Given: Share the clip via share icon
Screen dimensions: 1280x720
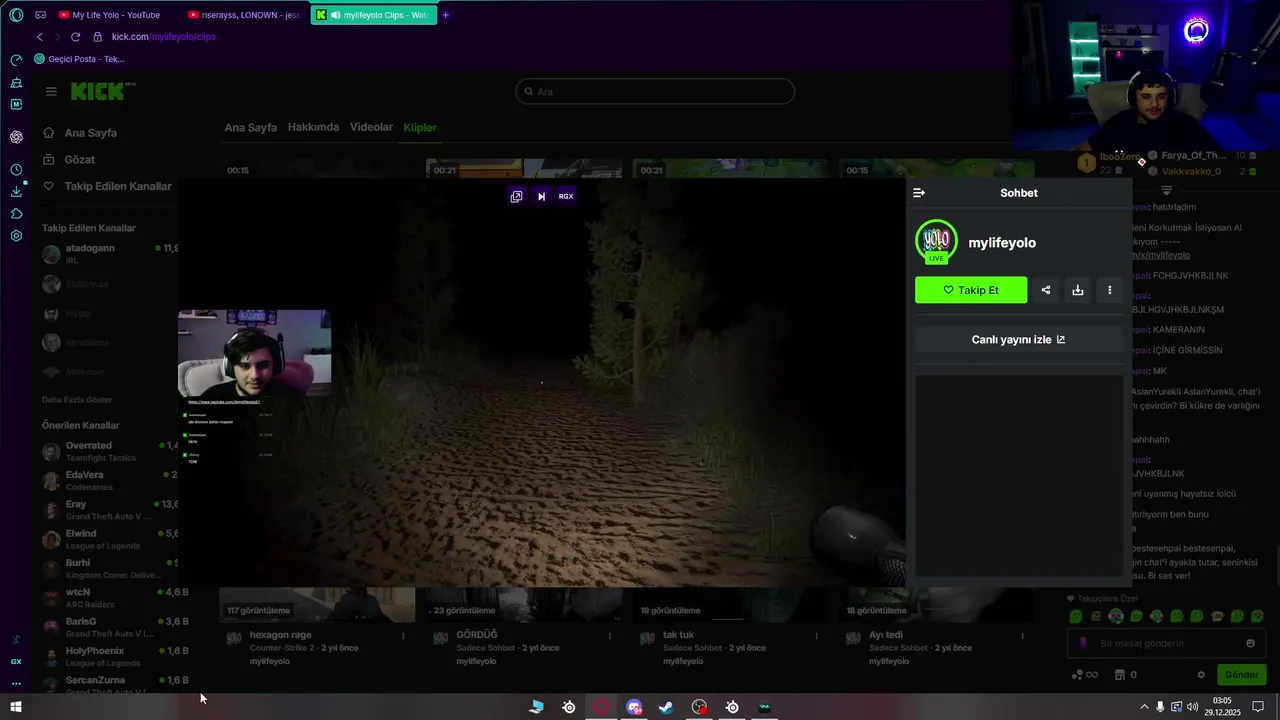Looking at the screenshot, I should click(x=1046, y=290).
